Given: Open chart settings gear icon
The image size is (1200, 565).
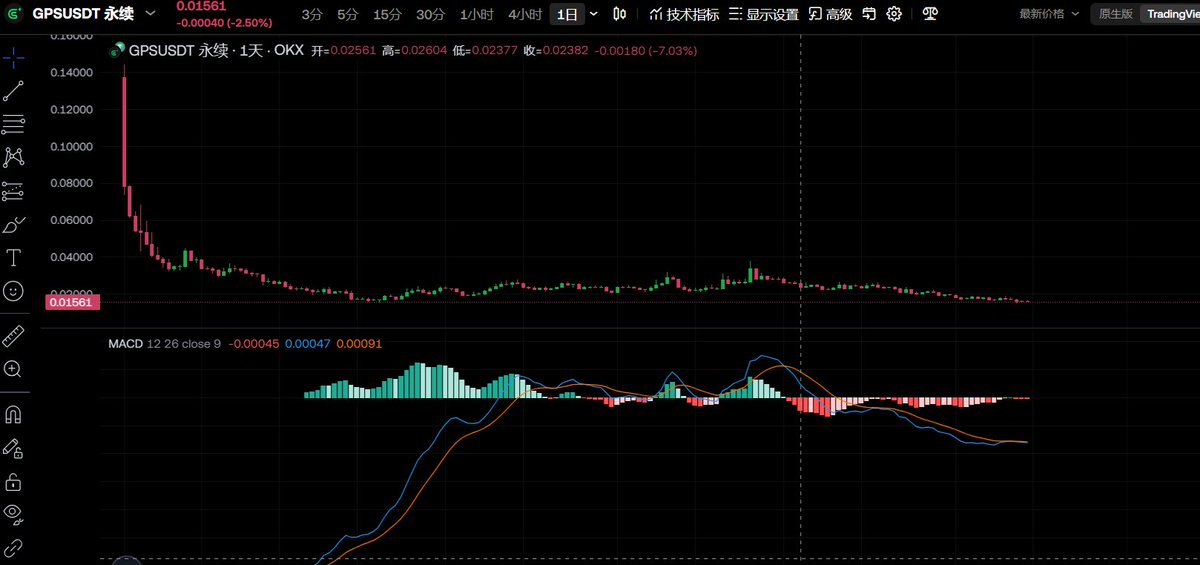Looking at the screenshot, I should point(894,14).
